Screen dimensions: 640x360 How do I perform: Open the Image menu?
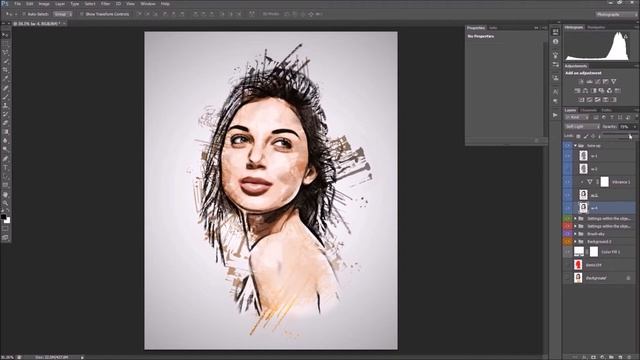coord(44,4)
